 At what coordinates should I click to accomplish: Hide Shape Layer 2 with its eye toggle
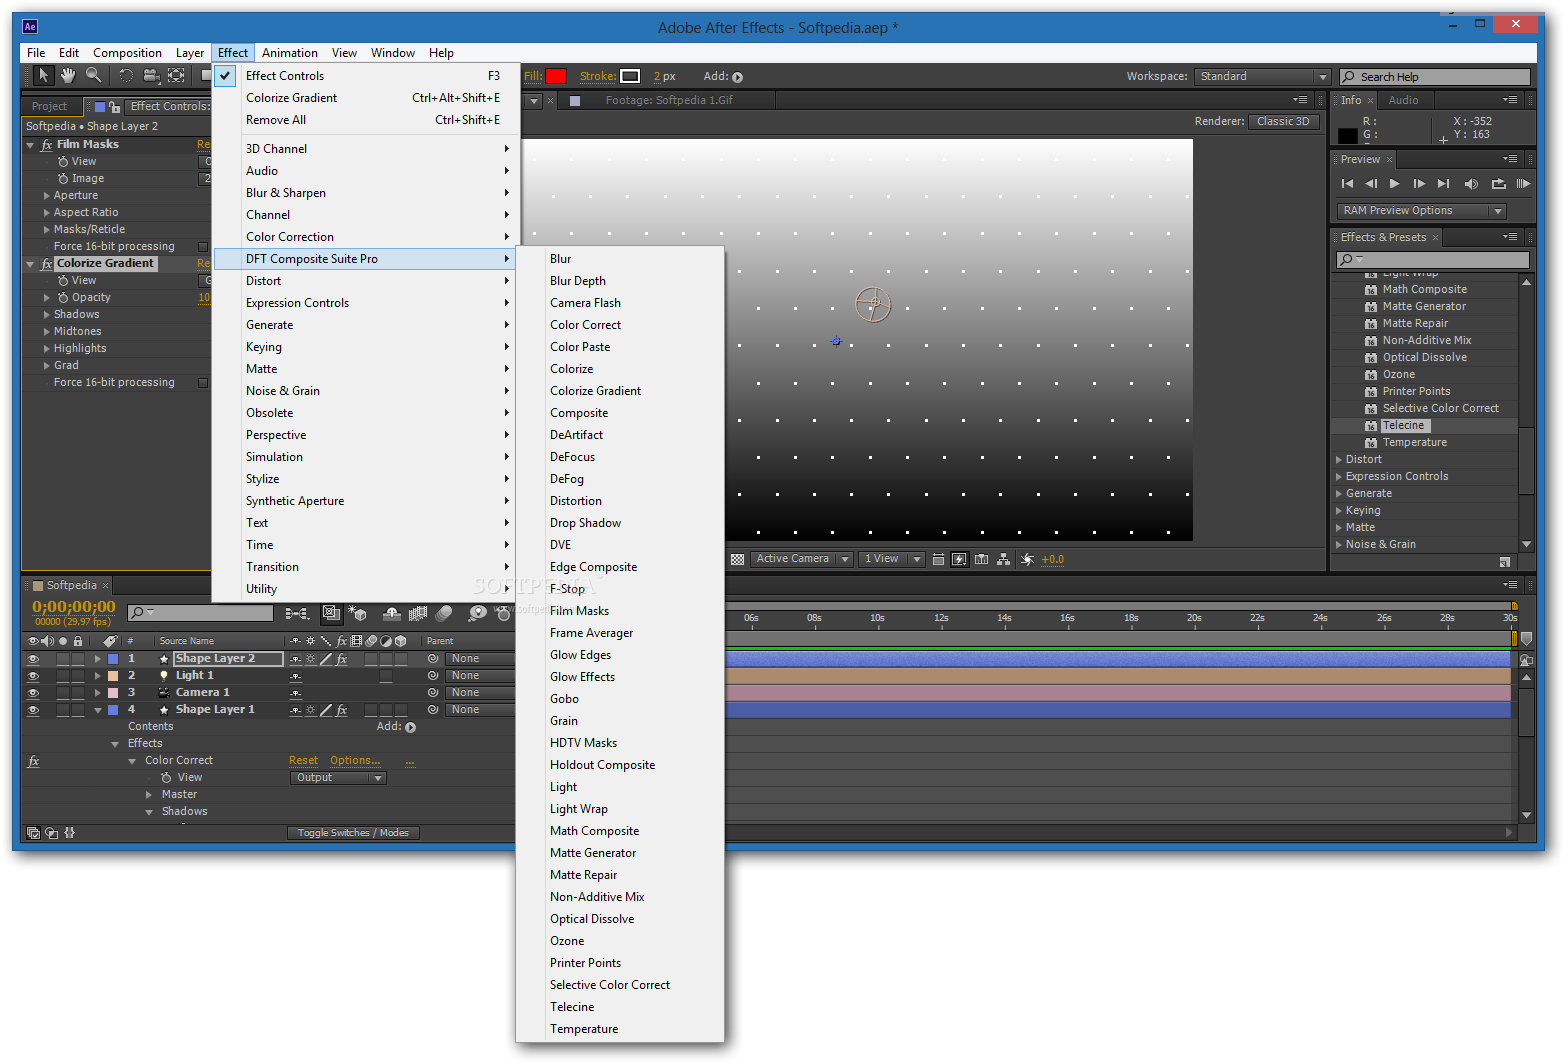(x=33, y=659)
